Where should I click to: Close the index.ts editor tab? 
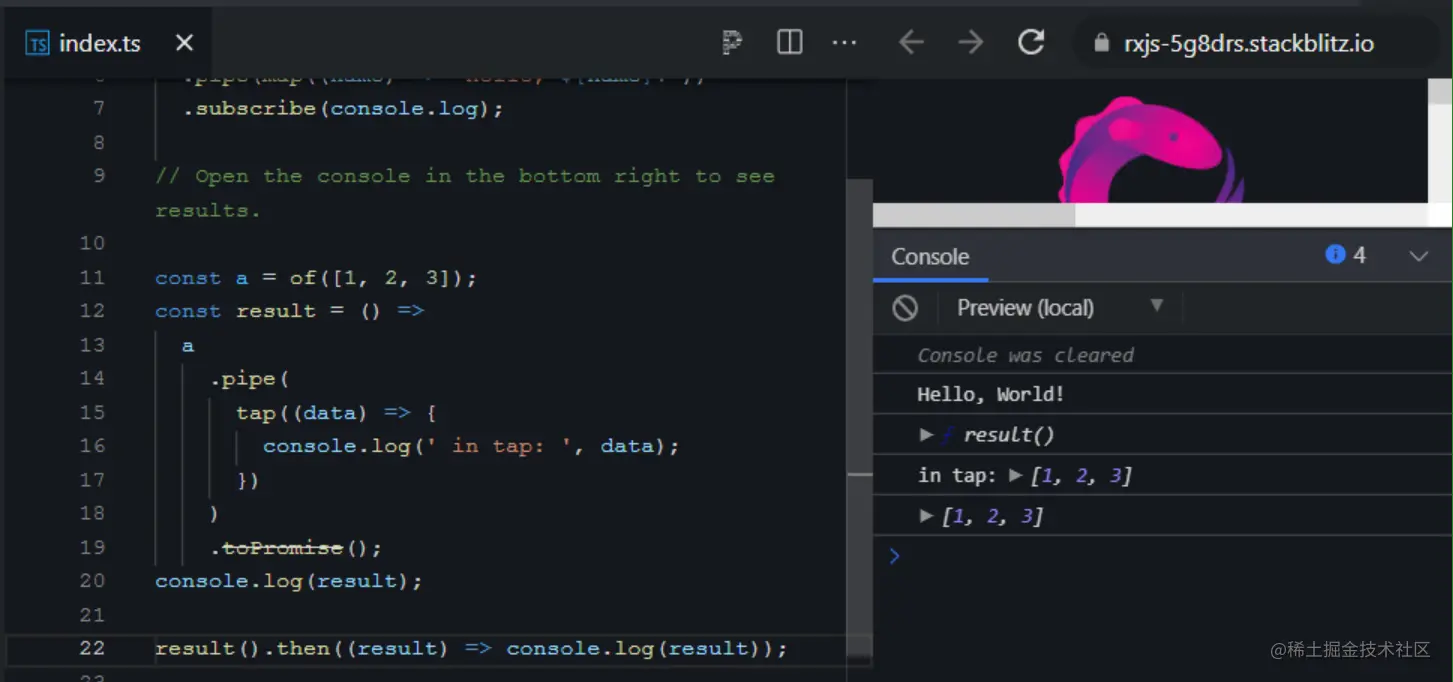click(184, 43)
